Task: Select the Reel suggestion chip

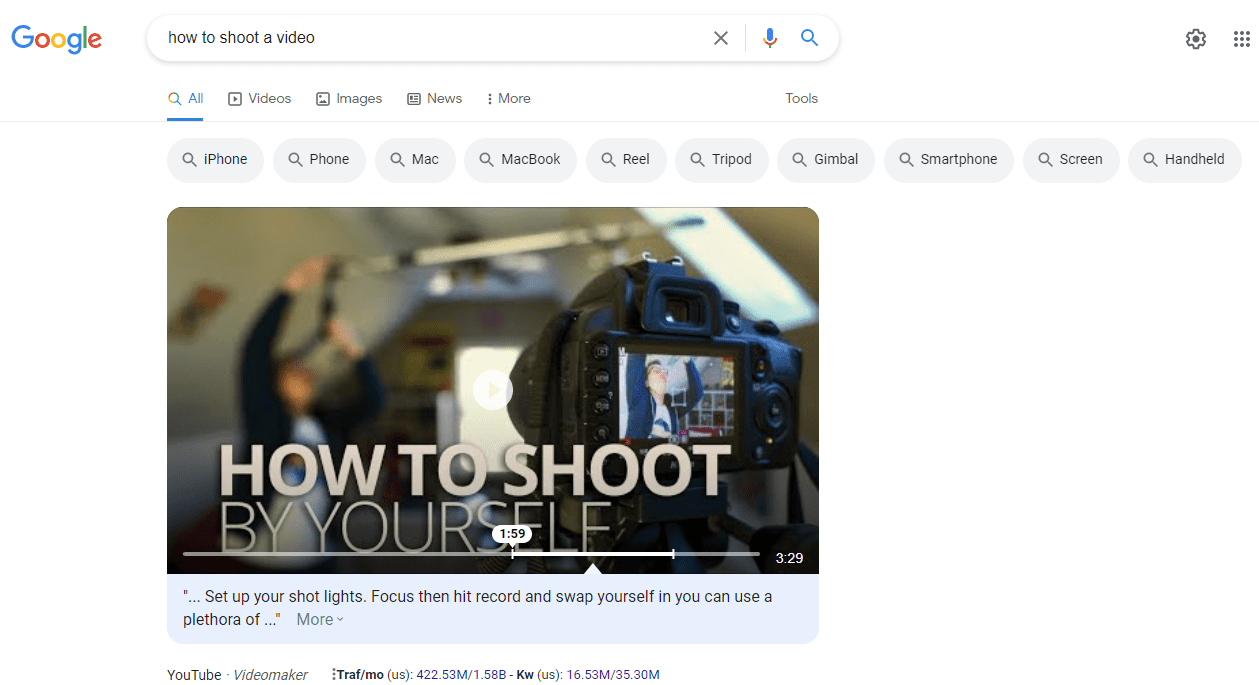Action: pyautogui.click(x=626, y=160)
